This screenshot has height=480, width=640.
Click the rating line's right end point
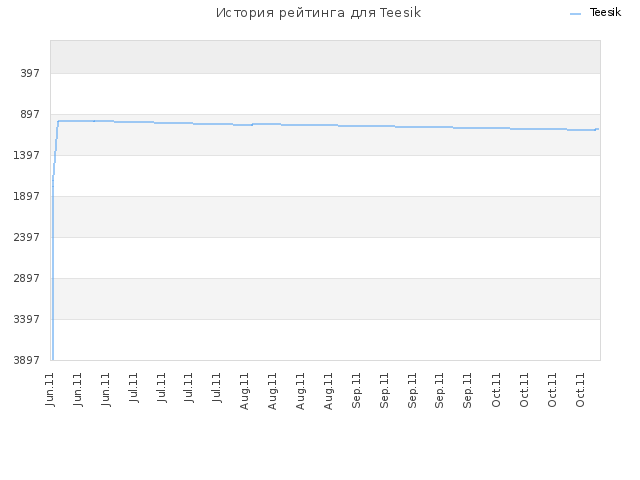(x=598, y=129)
